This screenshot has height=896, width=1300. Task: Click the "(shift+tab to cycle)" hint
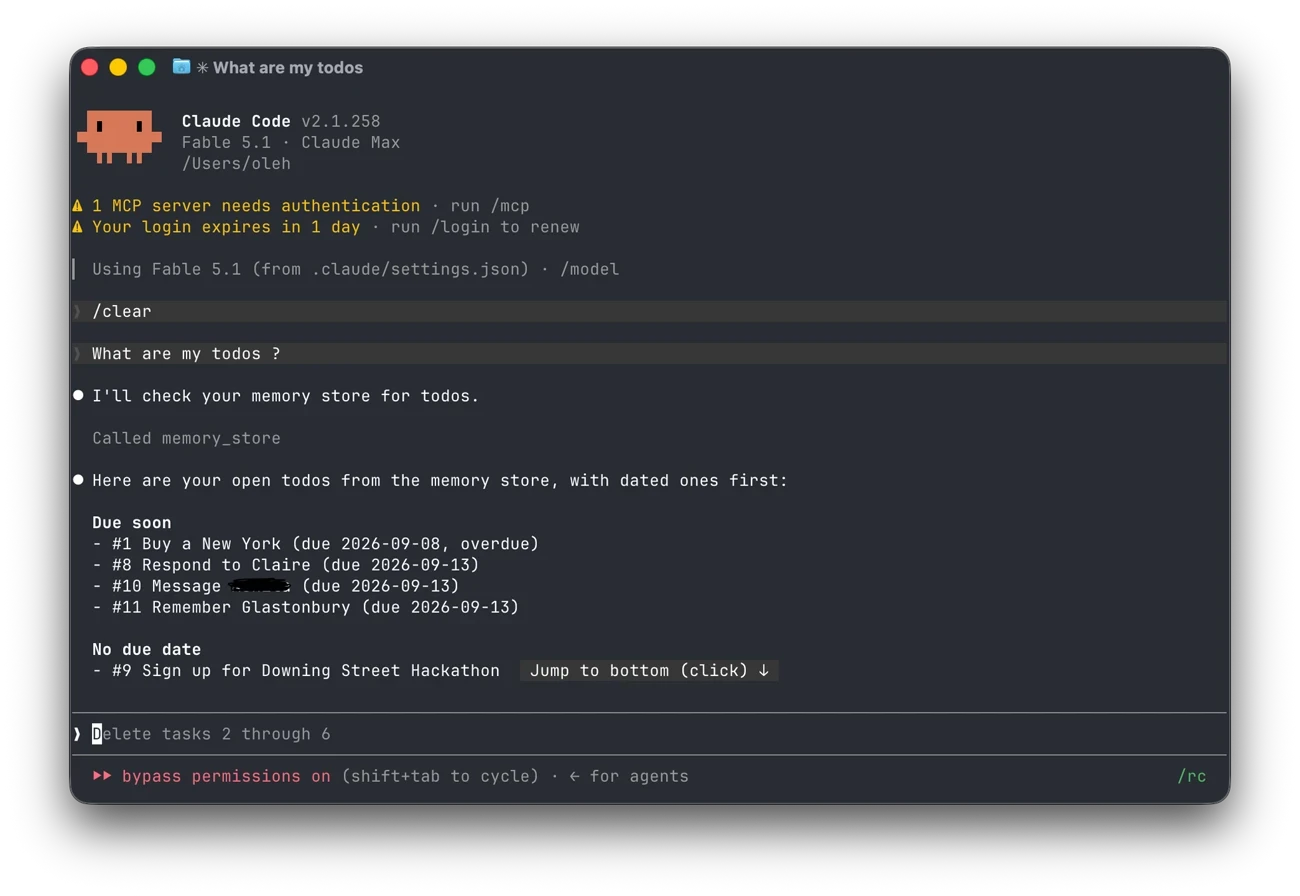pos(440,776)
